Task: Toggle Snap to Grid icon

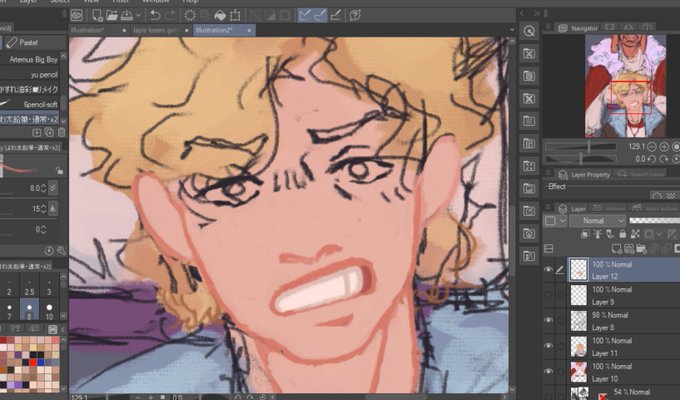Action: pyautogui.click(x=335, y=16)
